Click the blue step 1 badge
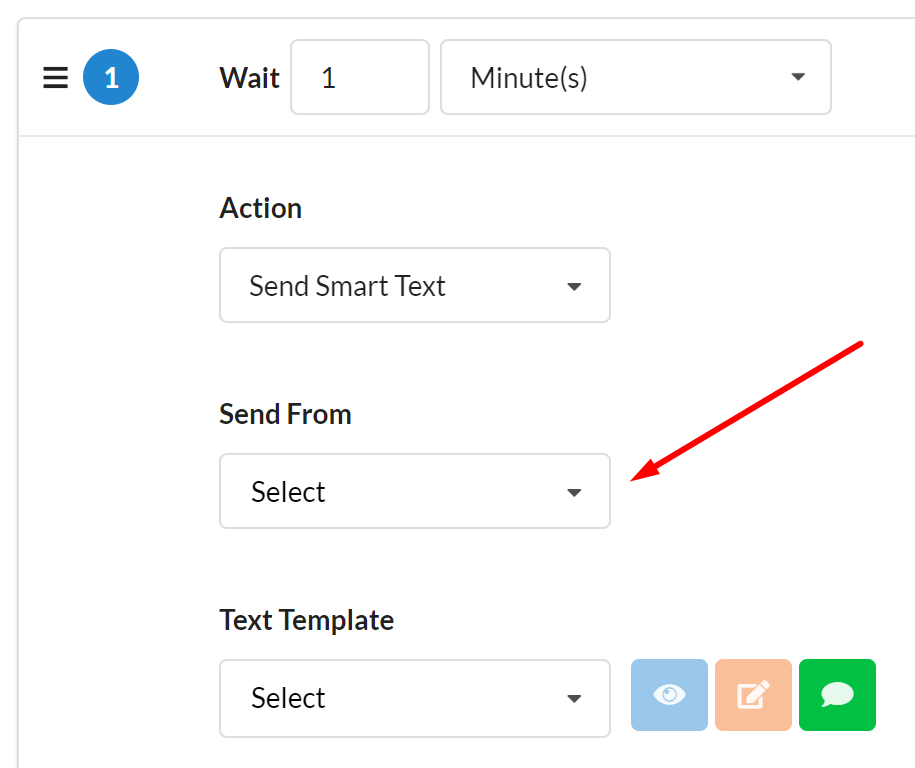This screenshot has width=915, height=768. (111, 78)
